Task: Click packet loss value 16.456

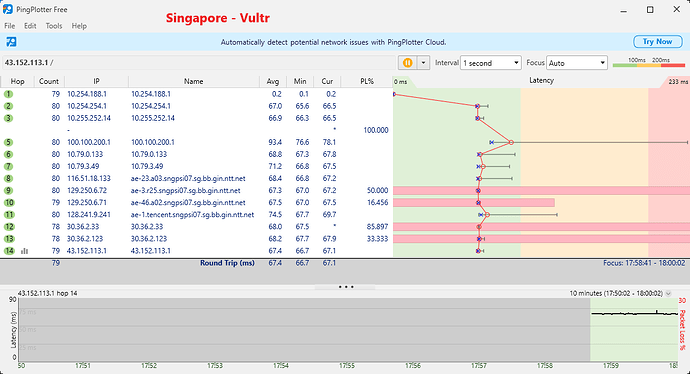Action: click(x=378, y=203)
